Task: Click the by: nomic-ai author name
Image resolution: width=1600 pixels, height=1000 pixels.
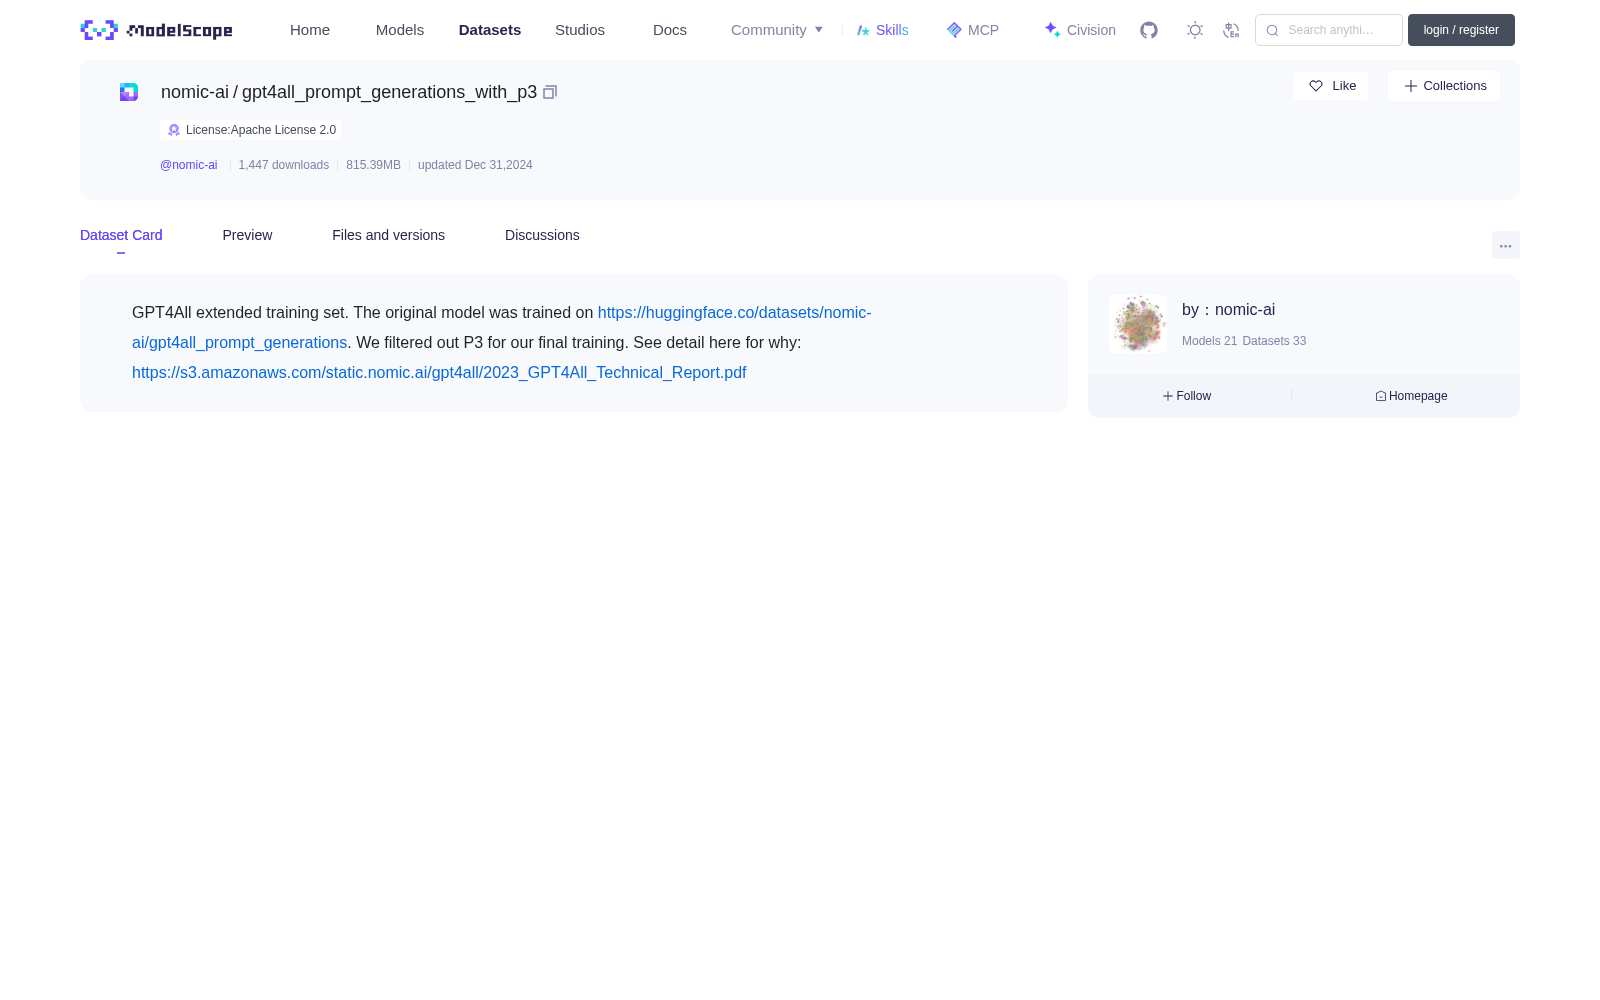Action: click(1228, 310)
